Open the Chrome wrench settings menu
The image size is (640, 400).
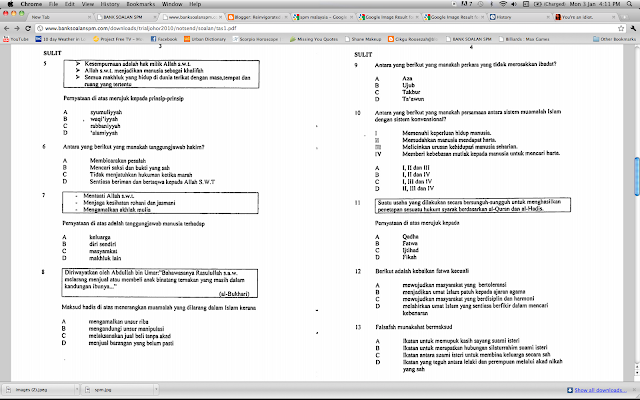coord(633,29)
